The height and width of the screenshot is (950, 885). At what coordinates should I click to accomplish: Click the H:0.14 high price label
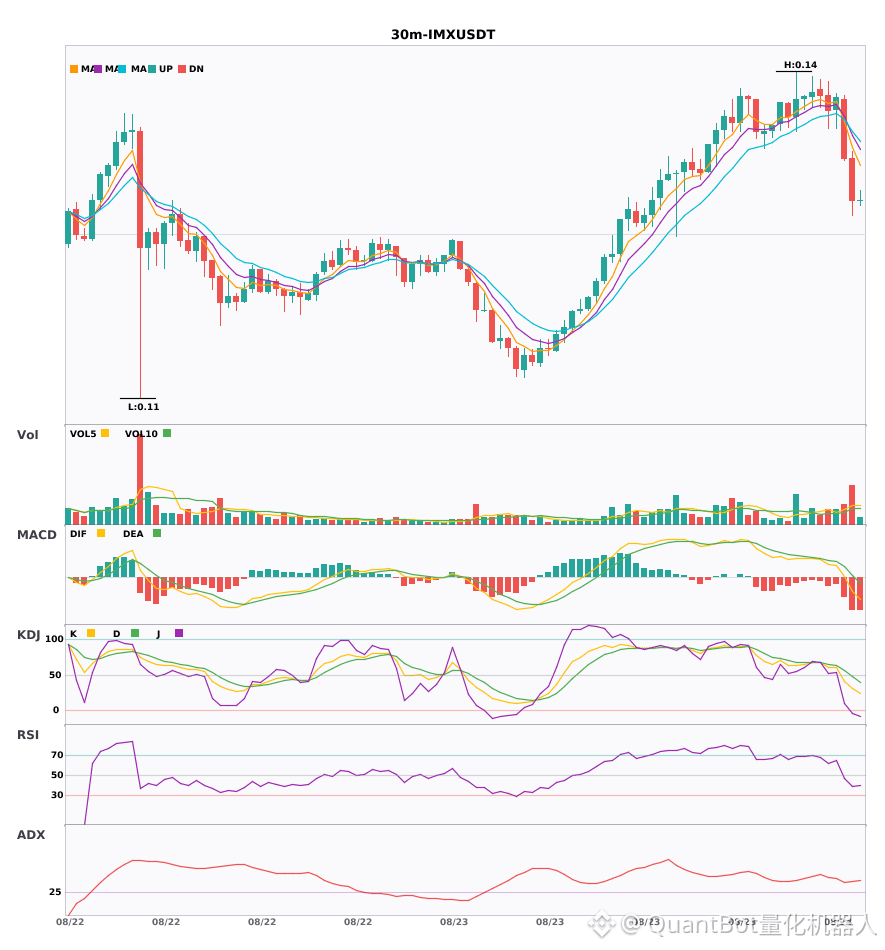800,65
